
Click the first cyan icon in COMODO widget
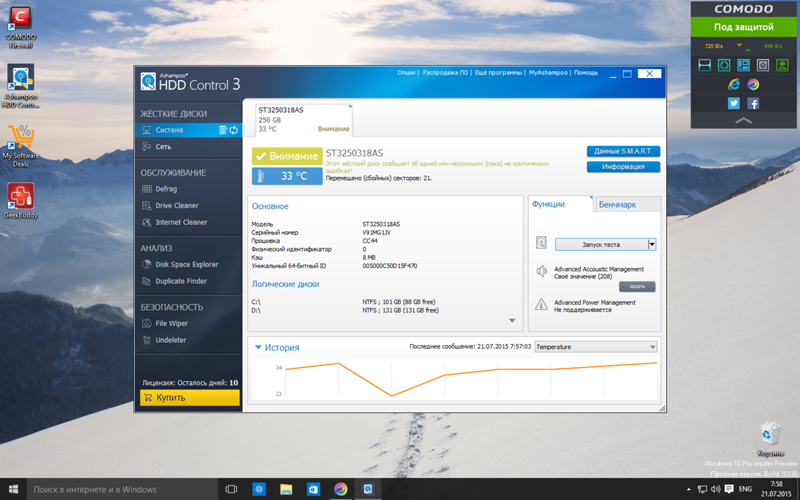(705, 65)
